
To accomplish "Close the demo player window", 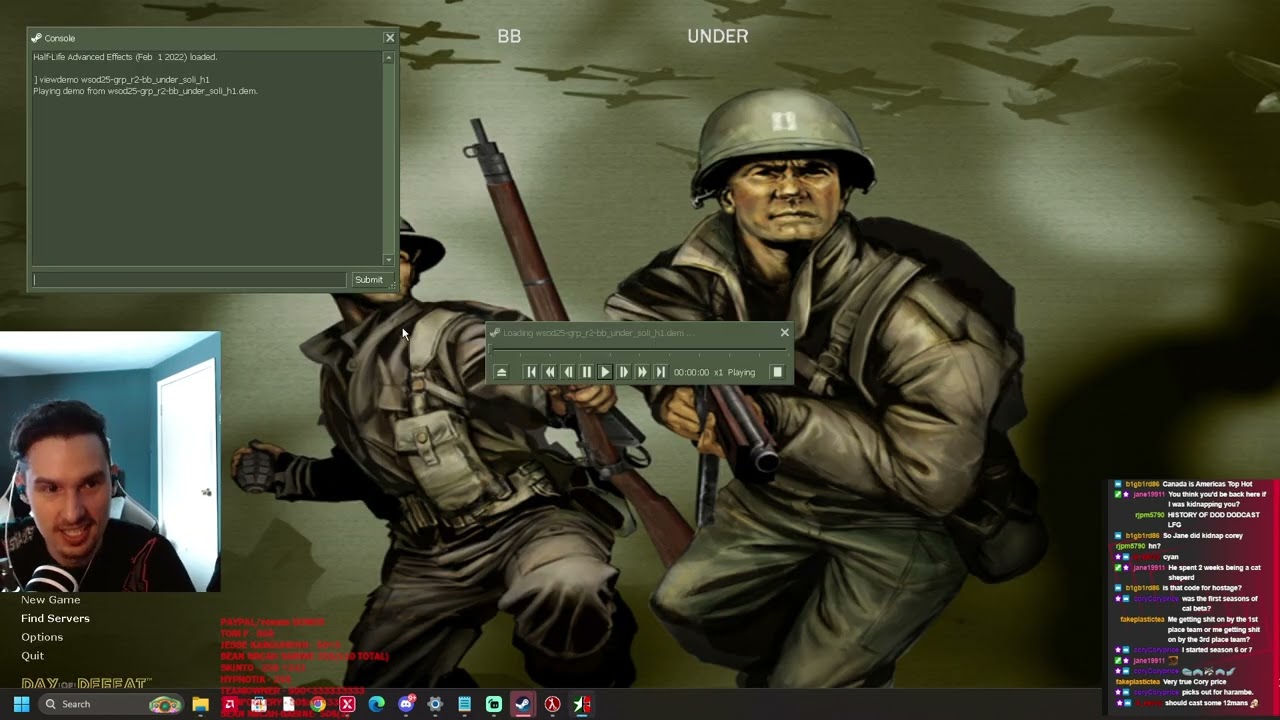I will 784,332.
